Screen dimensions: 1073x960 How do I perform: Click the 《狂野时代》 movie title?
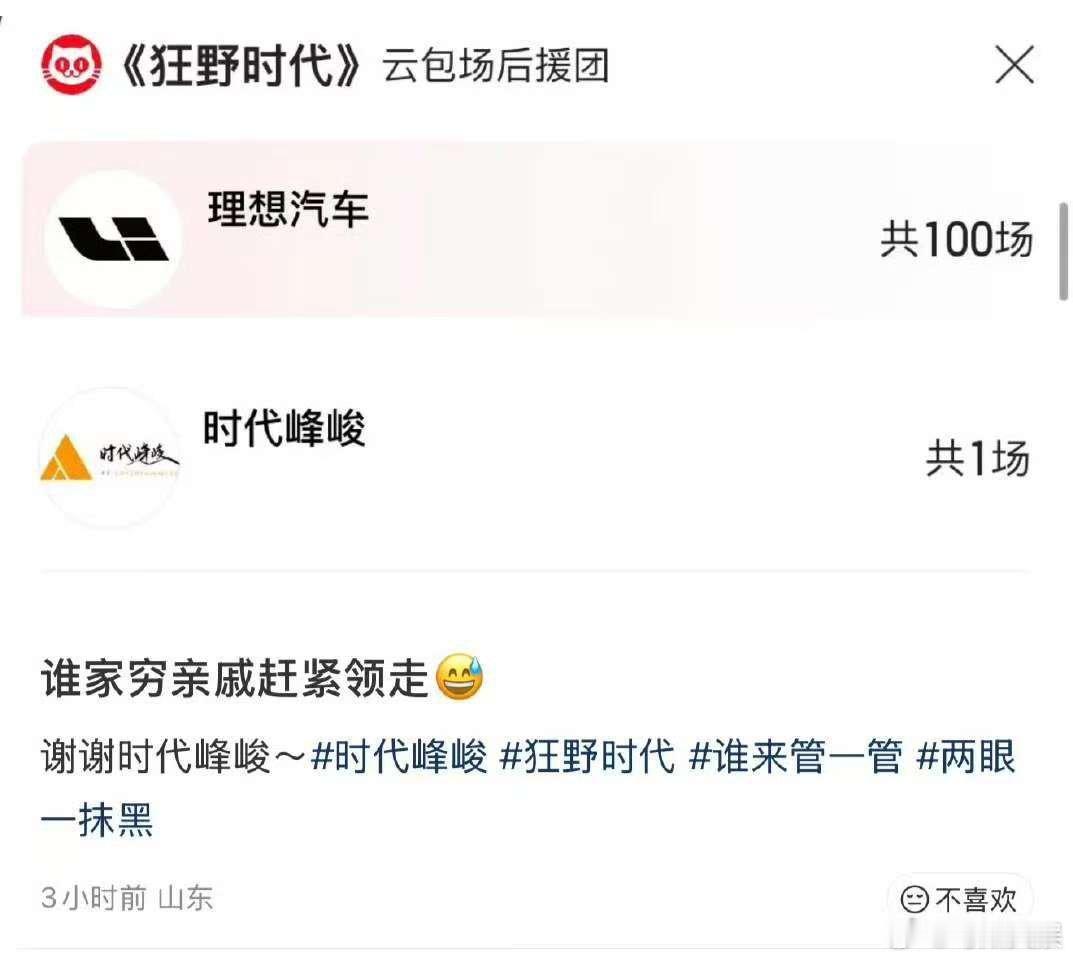tap(241, 66)
